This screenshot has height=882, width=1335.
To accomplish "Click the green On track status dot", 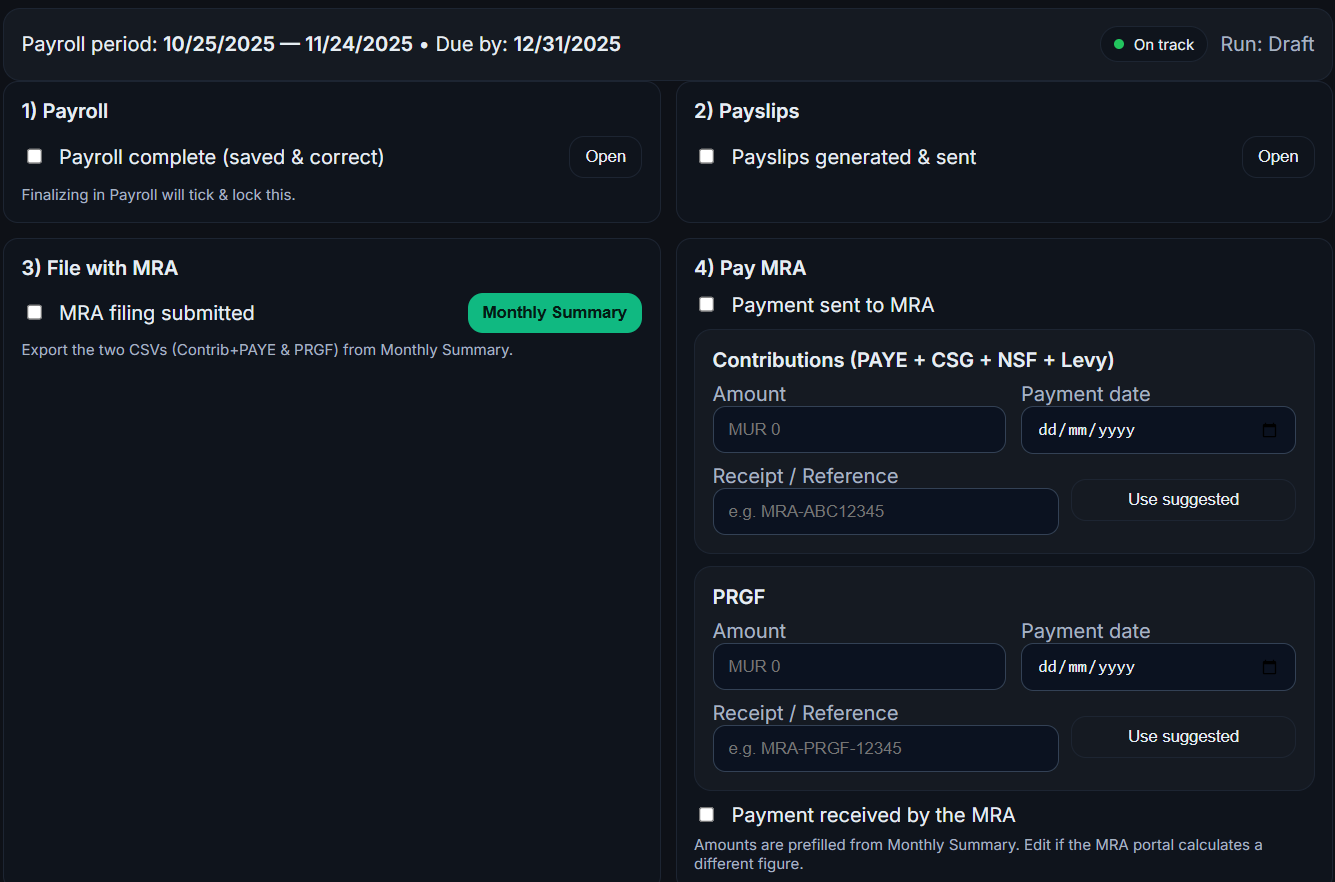I will click(x=1120, y=43).
